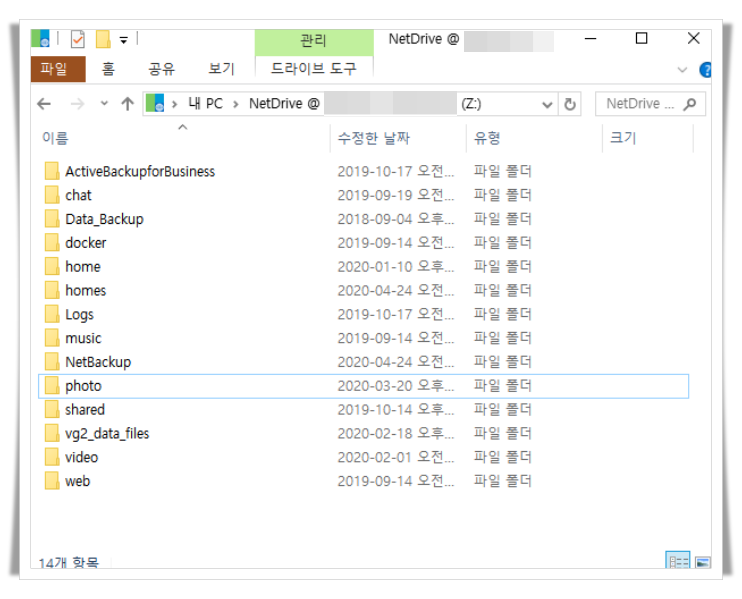Click 내 PC in the address breadcrumb
742x599 pixels.
[205, 104]
